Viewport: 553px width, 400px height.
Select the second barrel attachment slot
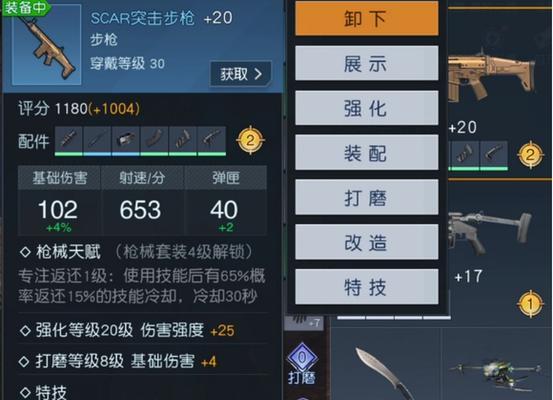pyautogui.click(x=97, y=140)
